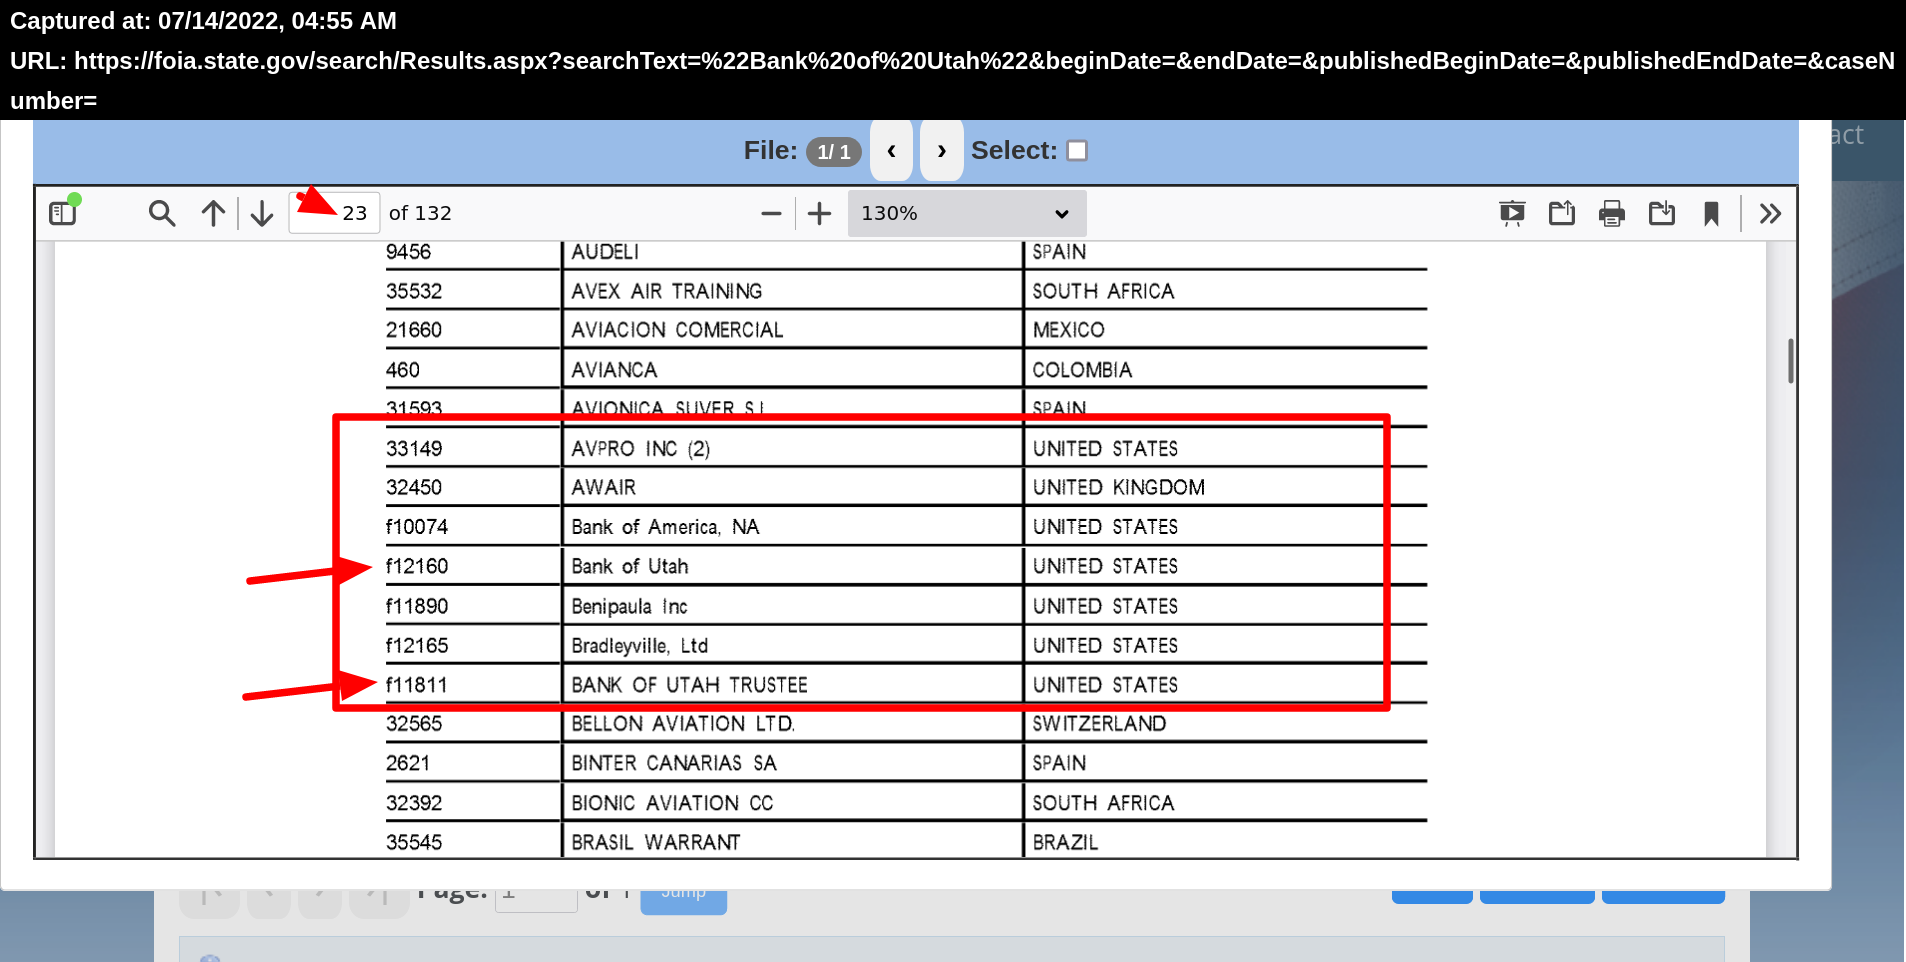Click the BRASIL WARRANT entry
This screenshot has width=1906, height=962.
click(656, 842)
